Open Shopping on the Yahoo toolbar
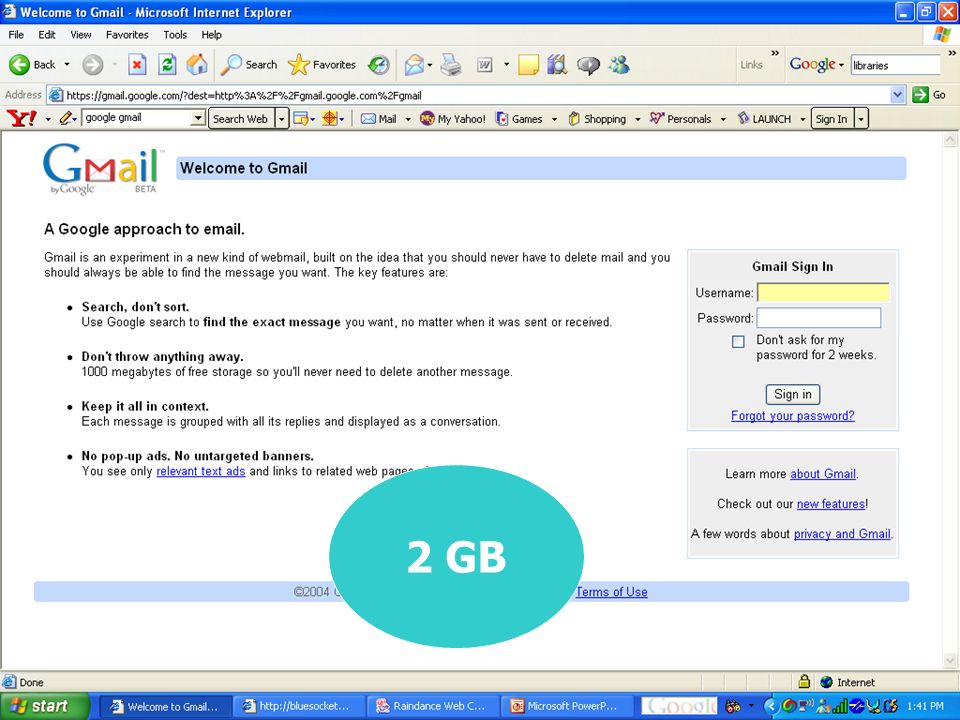 (597, 119)
